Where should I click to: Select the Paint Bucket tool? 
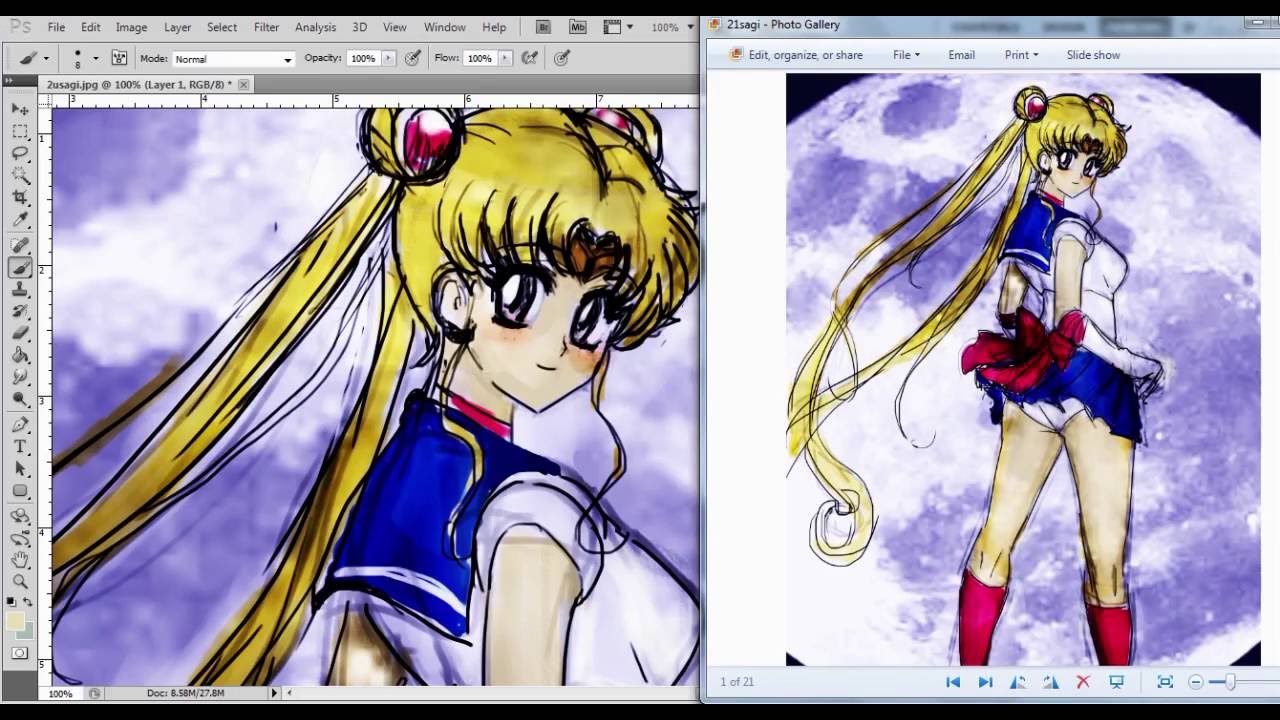[20, 355]
